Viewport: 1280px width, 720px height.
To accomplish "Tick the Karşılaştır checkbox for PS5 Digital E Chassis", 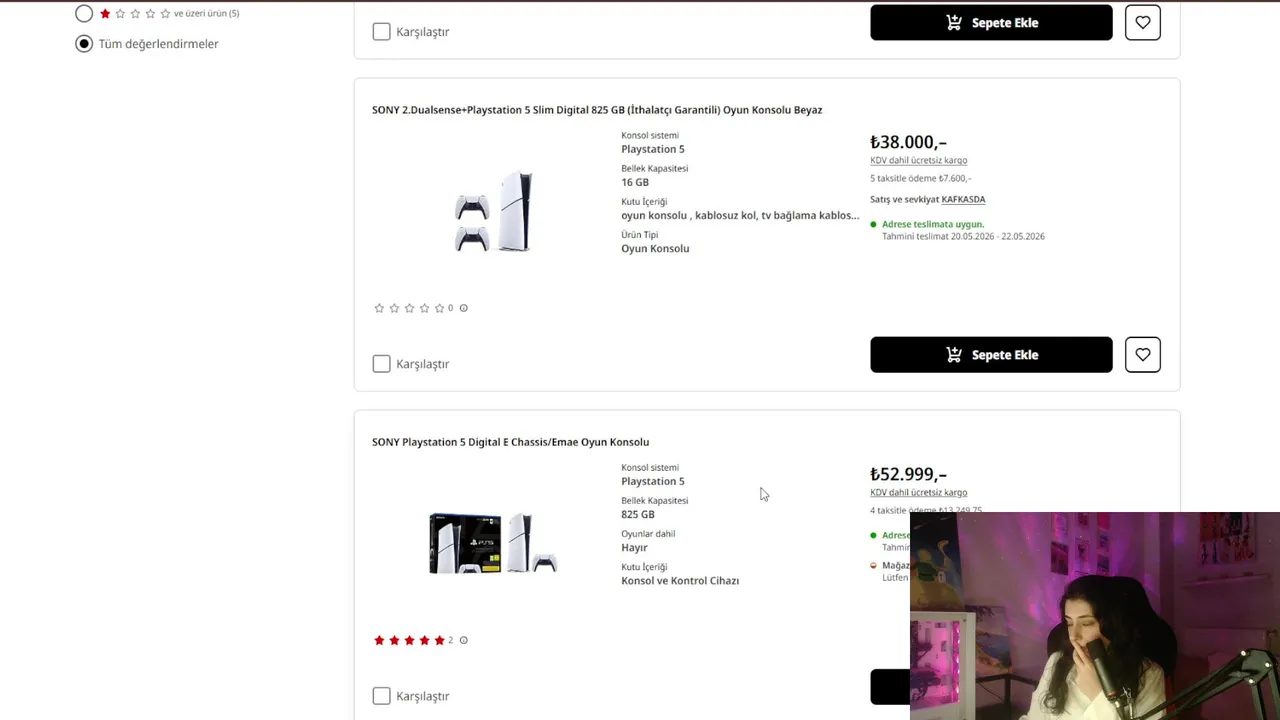I will coord(381,696).
